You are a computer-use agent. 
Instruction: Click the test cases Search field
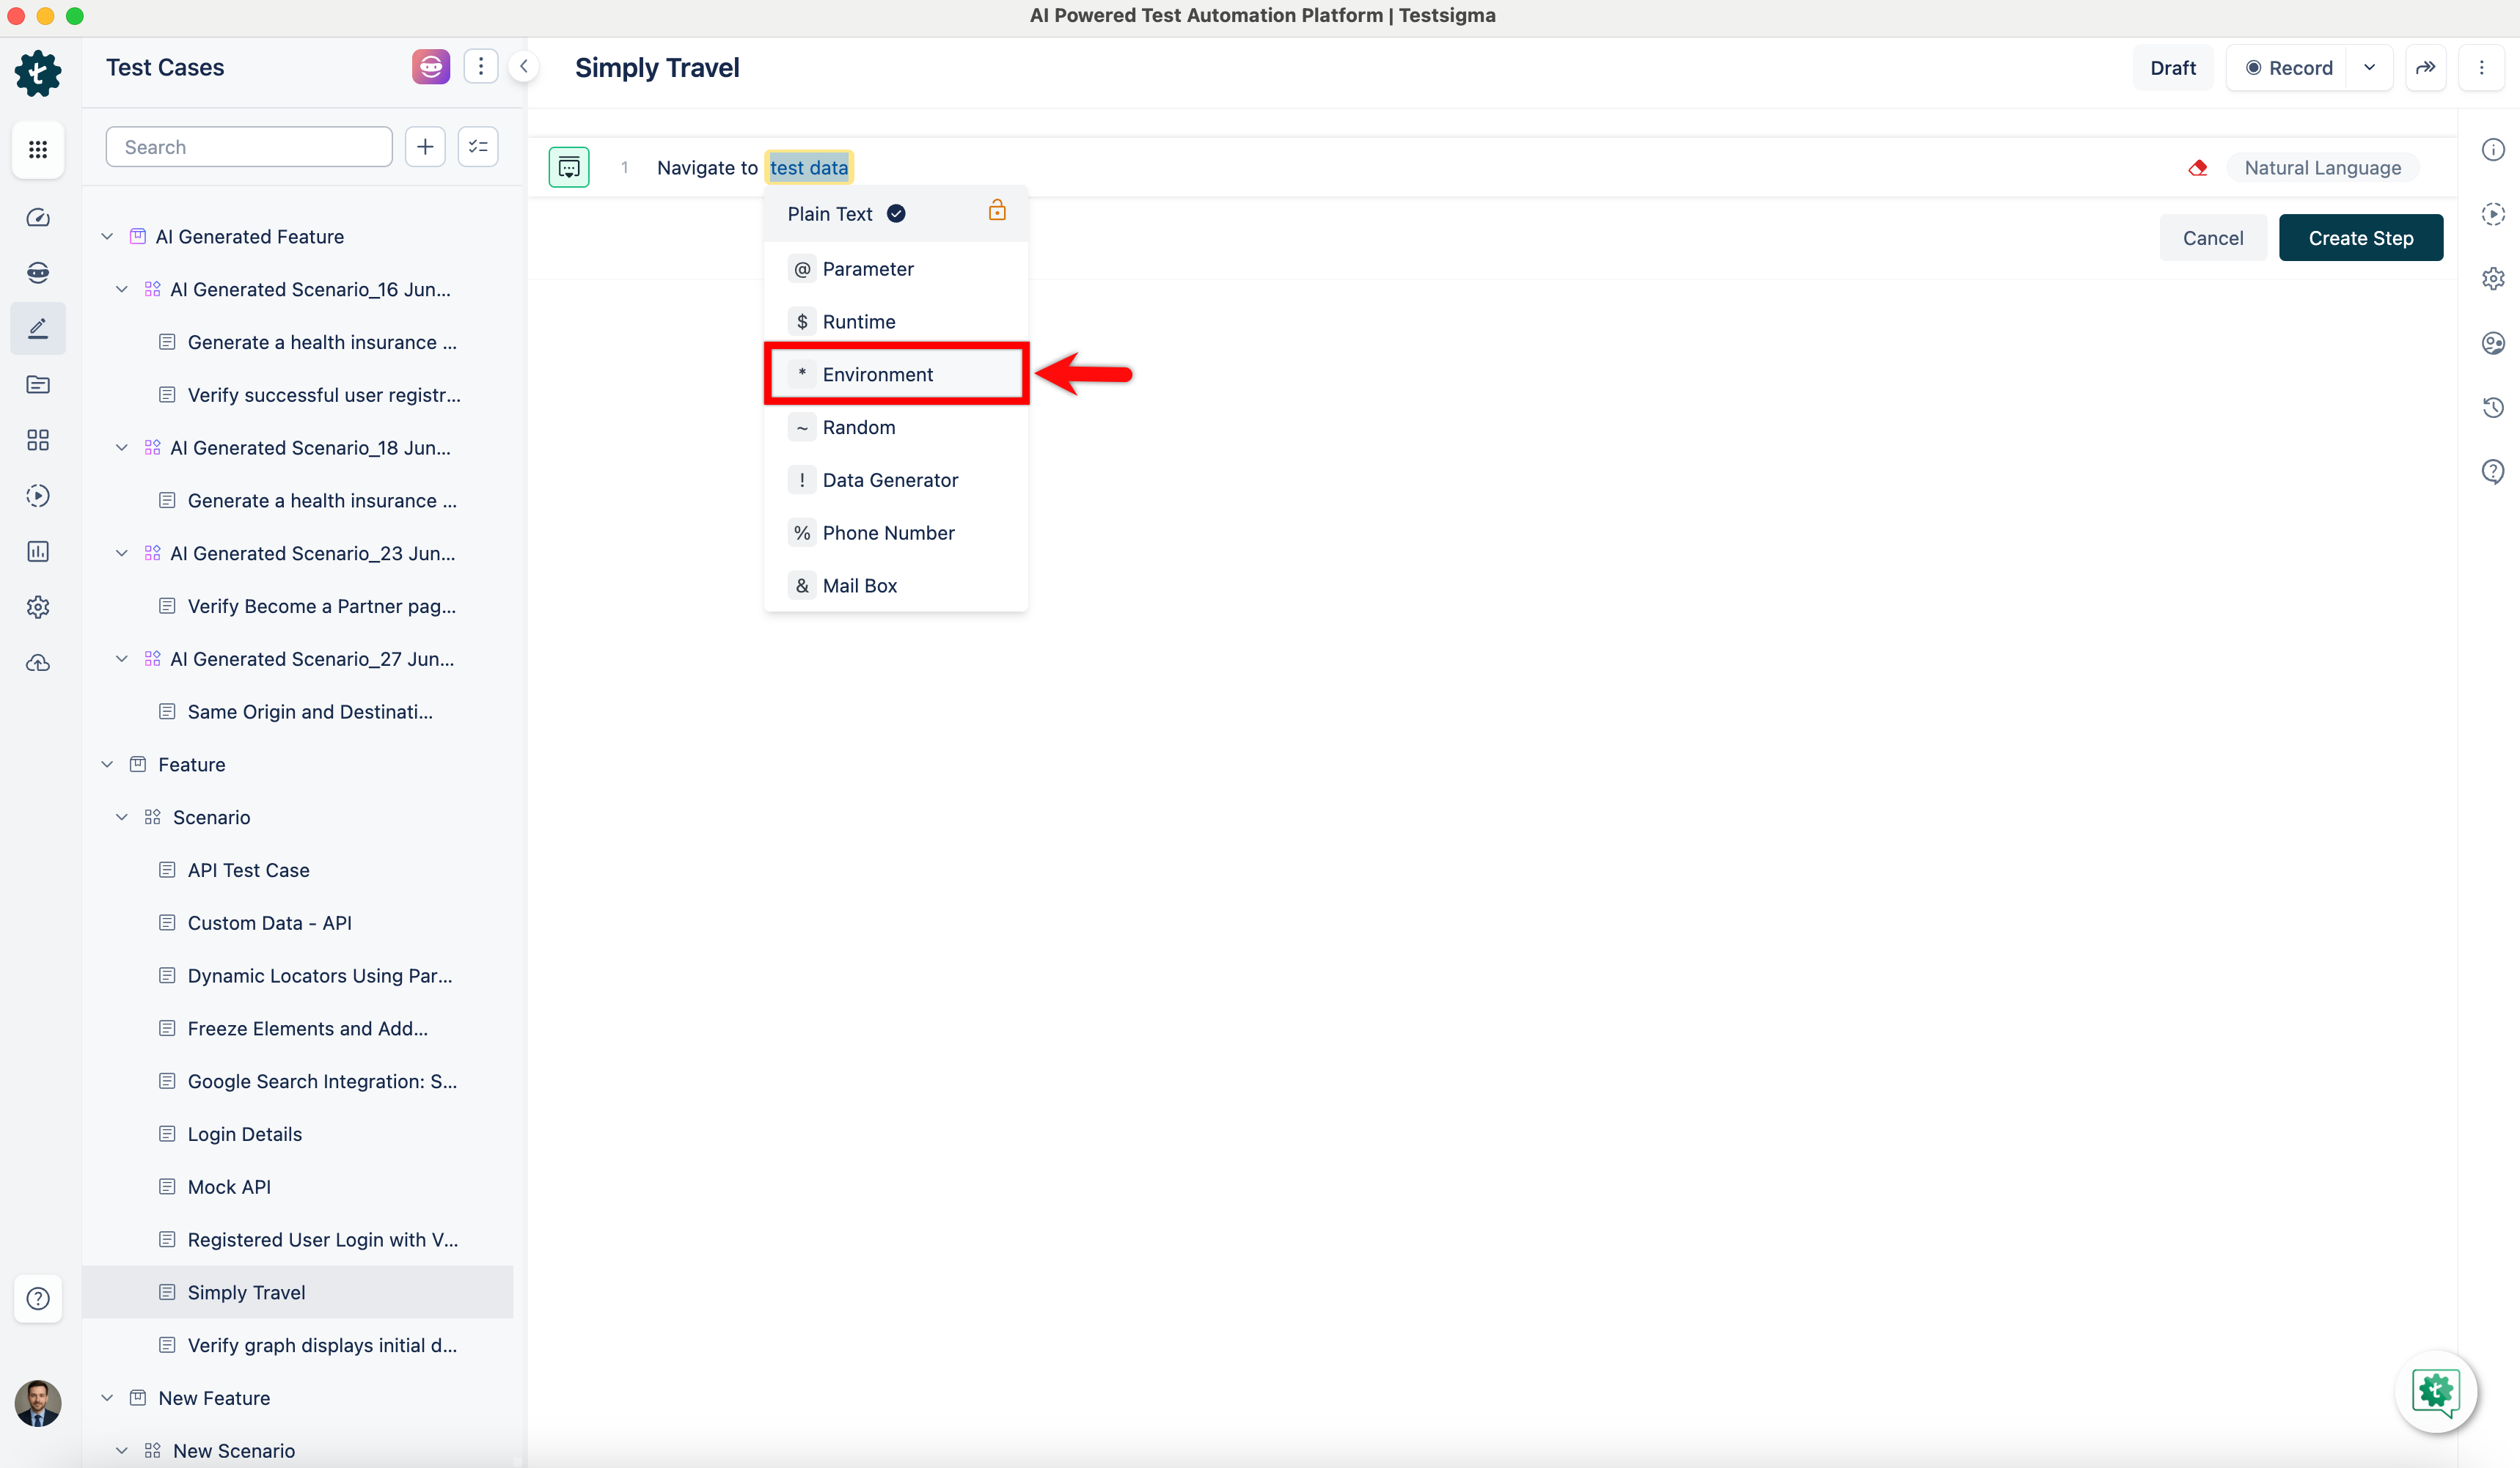[249, 147]
